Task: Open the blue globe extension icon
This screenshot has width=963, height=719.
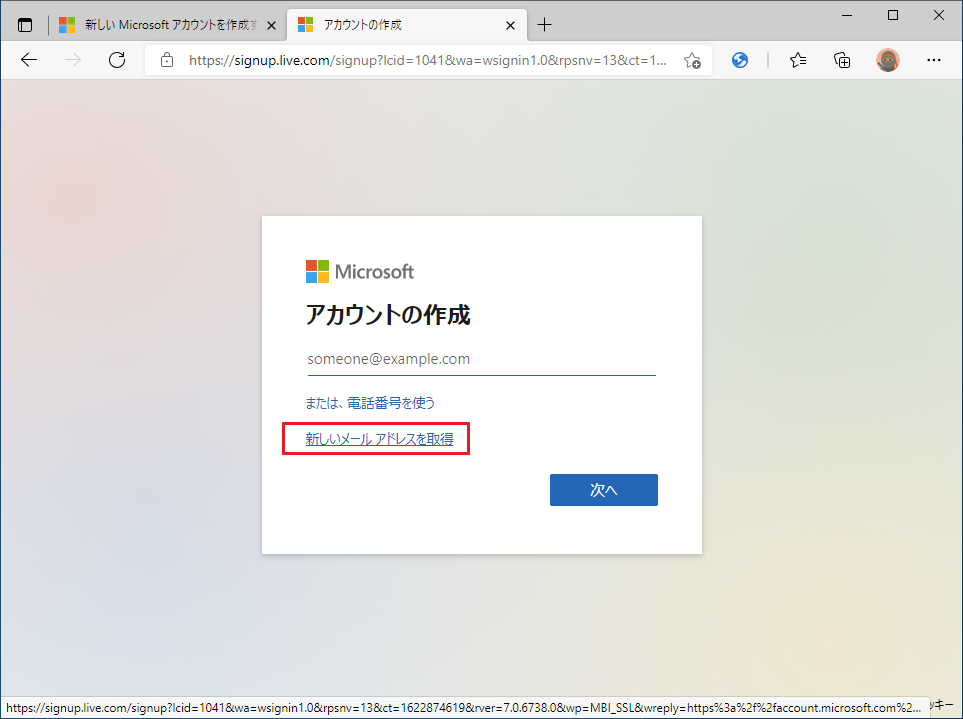Action: 740,60
